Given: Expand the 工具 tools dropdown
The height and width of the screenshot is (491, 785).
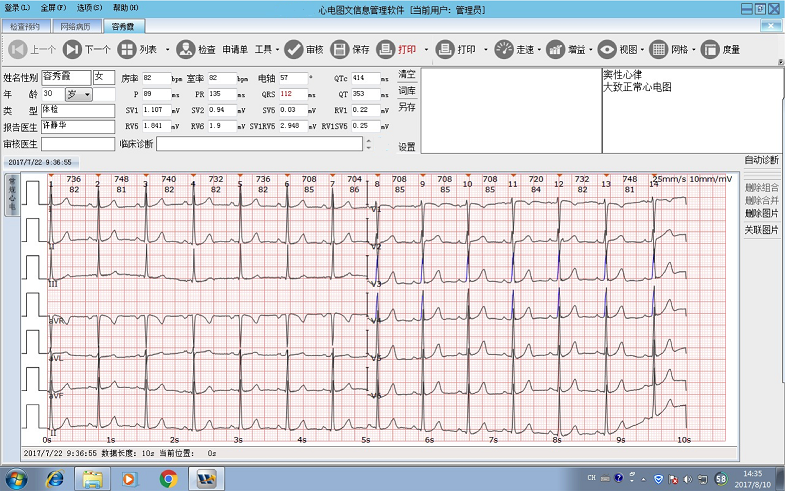Looking at the screenshot, I should [x=277, y=50].
